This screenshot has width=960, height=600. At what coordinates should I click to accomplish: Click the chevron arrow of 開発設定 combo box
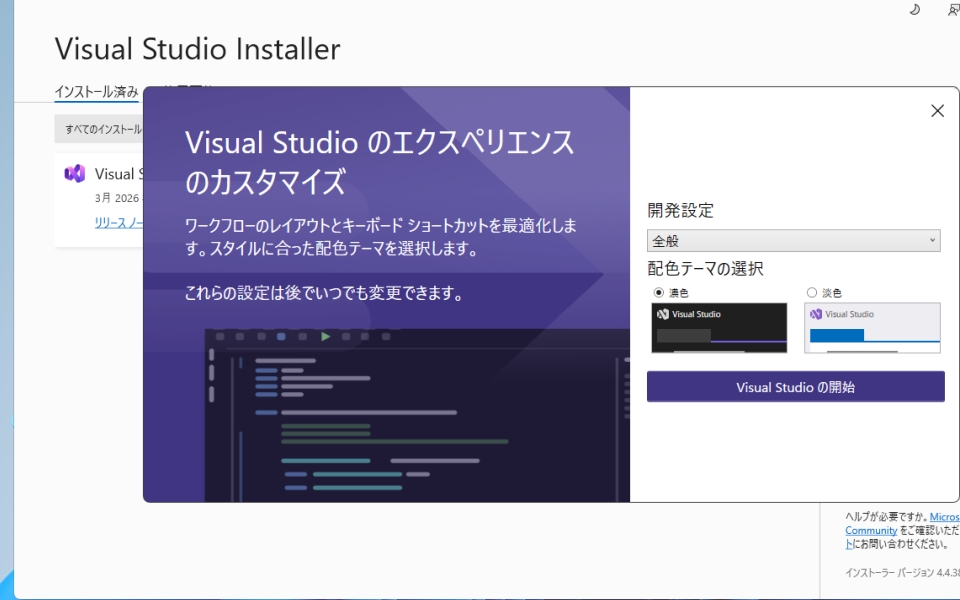[932, 241]
